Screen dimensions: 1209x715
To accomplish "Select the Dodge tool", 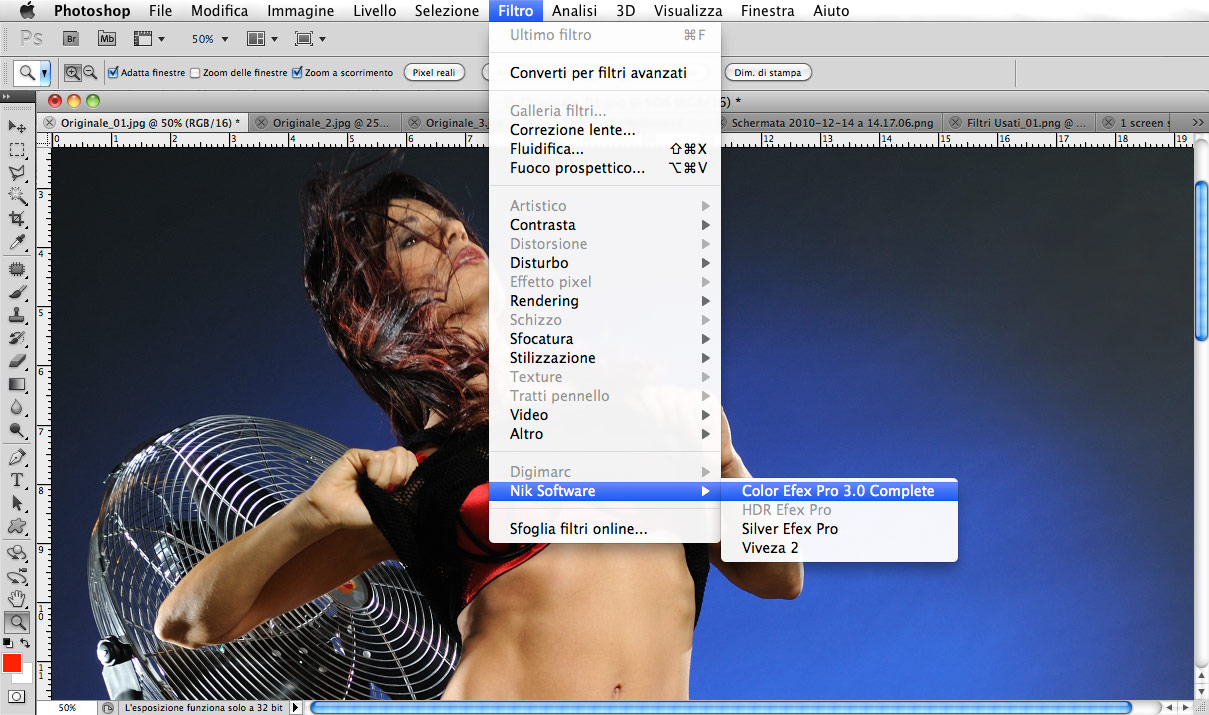I will pyautogui.click(x=17, y=431).
